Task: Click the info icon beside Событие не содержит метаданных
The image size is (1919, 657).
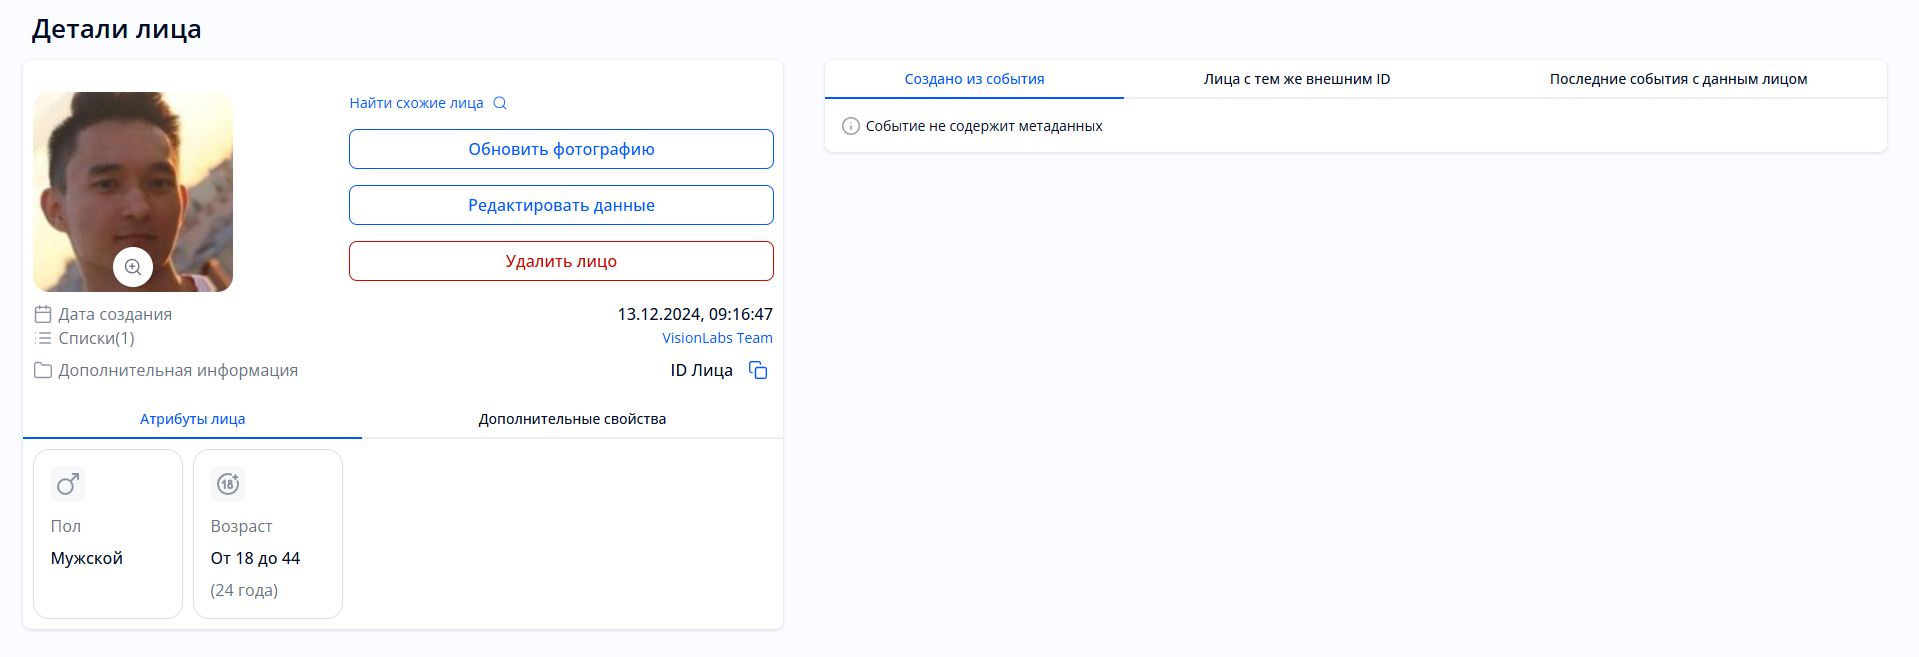Action: click(x=851, y=126)
